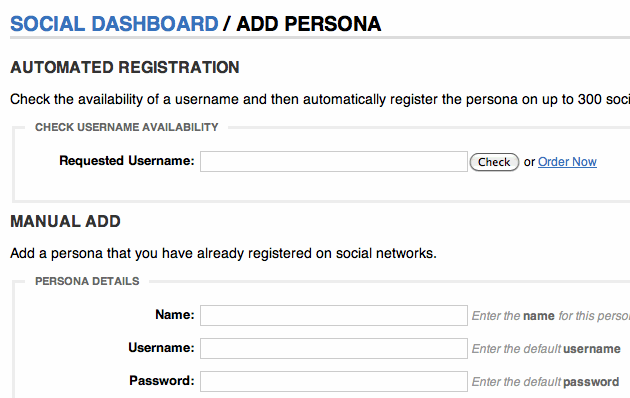
Task: Click the Persona Details legend
Action: click(87, 281)
